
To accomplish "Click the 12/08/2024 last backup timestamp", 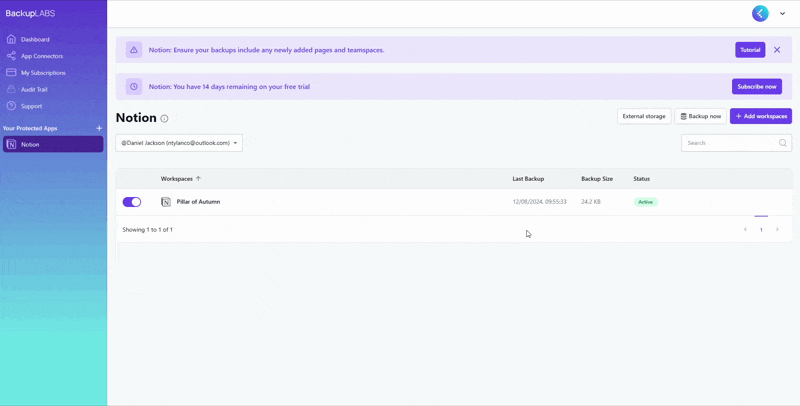I will tap(539, 202).
